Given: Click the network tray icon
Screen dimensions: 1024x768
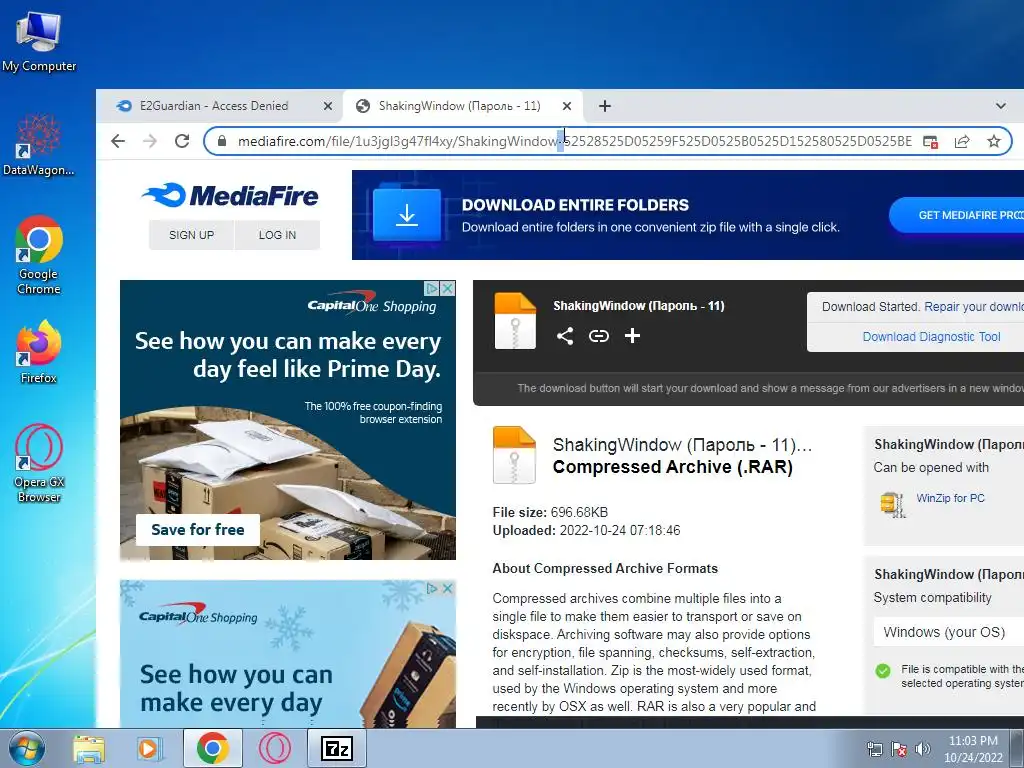Looking at the screenshot, I should 874,749.
